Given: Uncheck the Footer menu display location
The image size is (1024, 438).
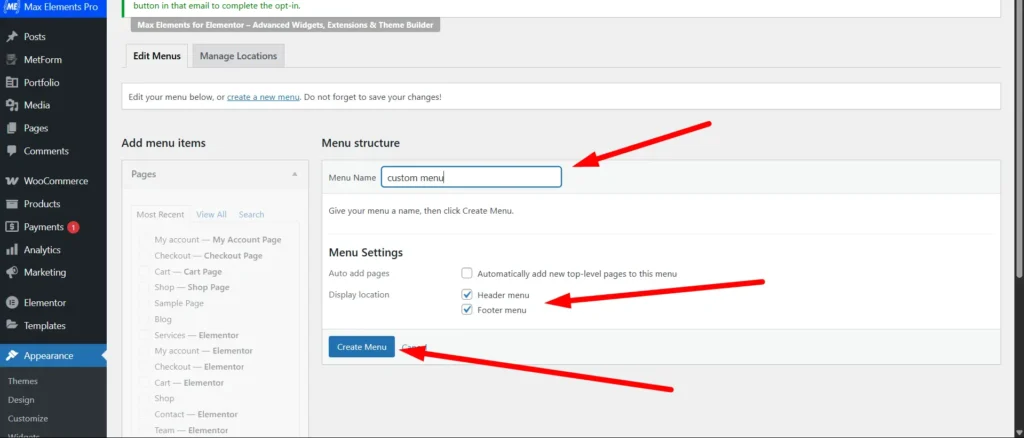Looking at the screenshot, I should tap(467, 310).
